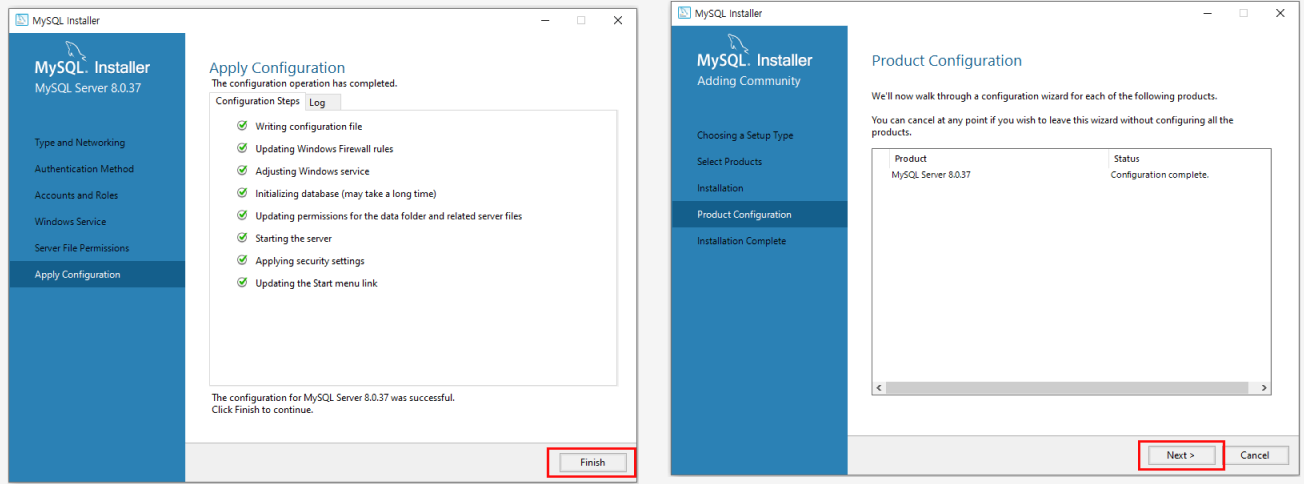Click Adjusting Windows service step text
The height and width of the screenshot is (484, 1304).
click(x=312, y=171)
